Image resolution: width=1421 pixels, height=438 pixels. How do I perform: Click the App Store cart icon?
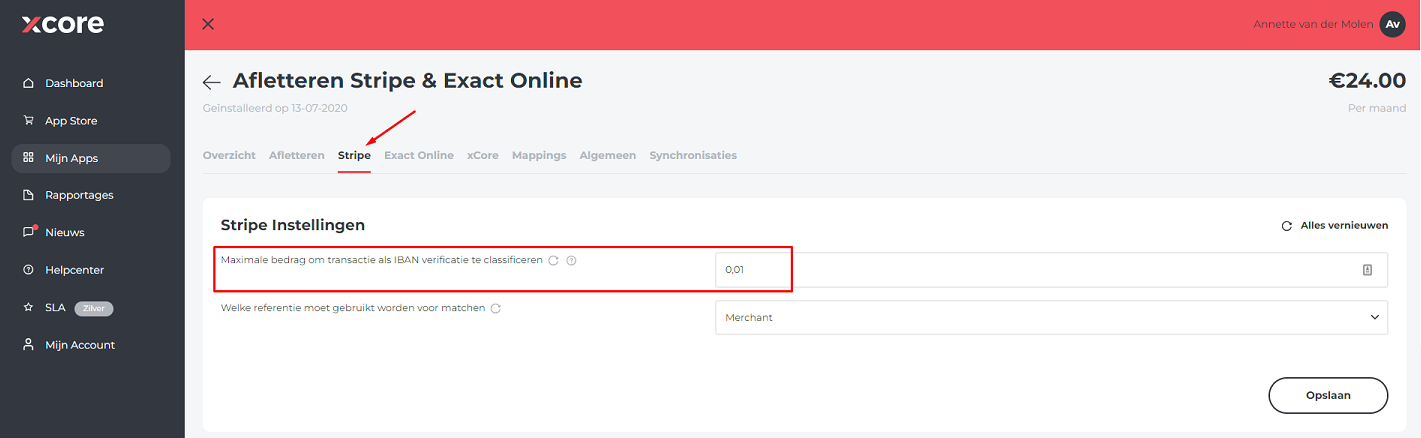pos(28,121)
